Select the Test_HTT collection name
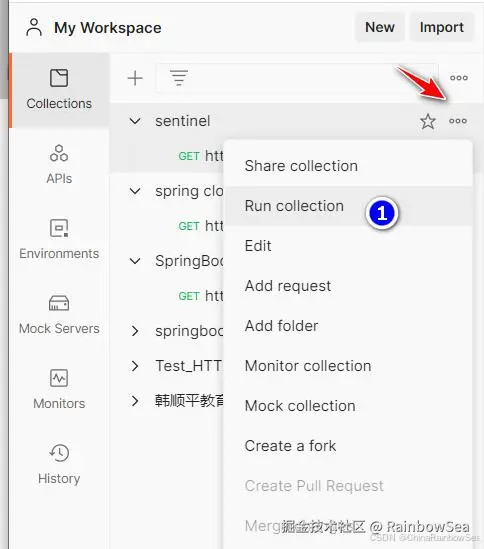Image resolution: width=484 pixels, height=549 pixels. click(x=188, y=366)
